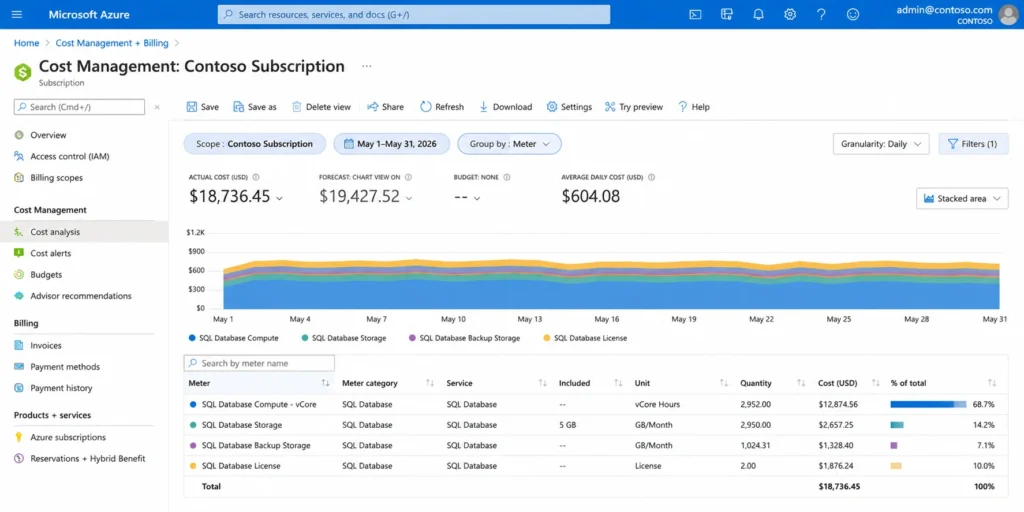The image size is (1024, 512).
Task: Click the SQL Database Compute legend swatch
Action: click(x=192, y=338)
